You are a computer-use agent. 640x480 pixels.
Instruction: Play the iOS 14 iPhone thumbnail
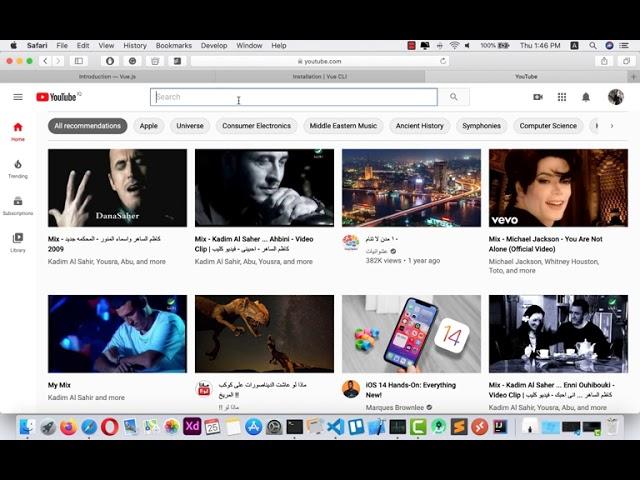pyautogui.click(x=411, y=334)
